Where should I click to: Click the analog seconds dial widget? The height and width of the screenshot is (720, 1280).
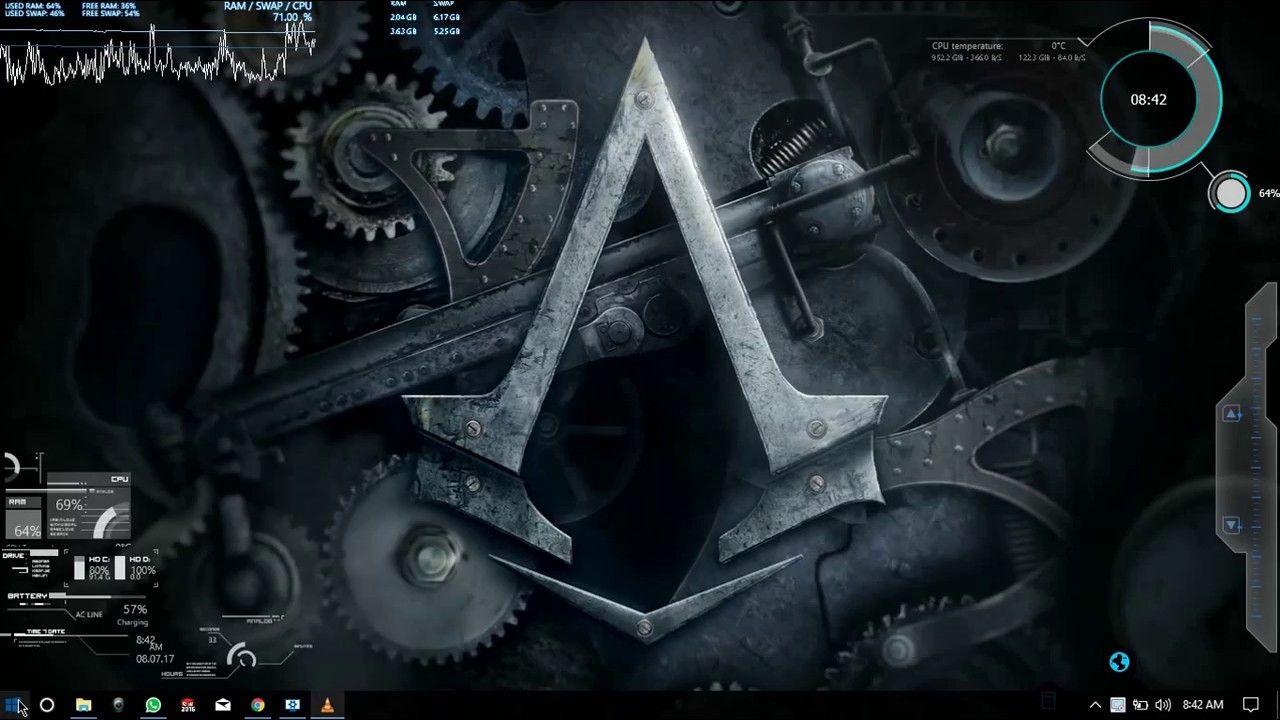pos(242,657)
